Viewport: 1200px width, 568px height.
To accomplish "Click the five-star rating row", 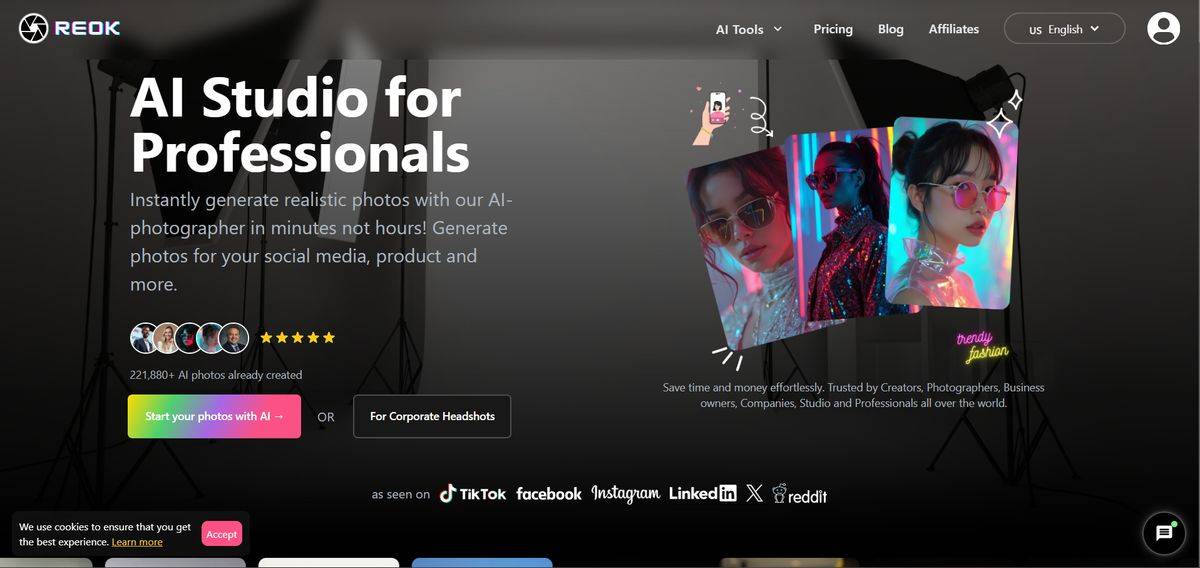I will (297, 338).
